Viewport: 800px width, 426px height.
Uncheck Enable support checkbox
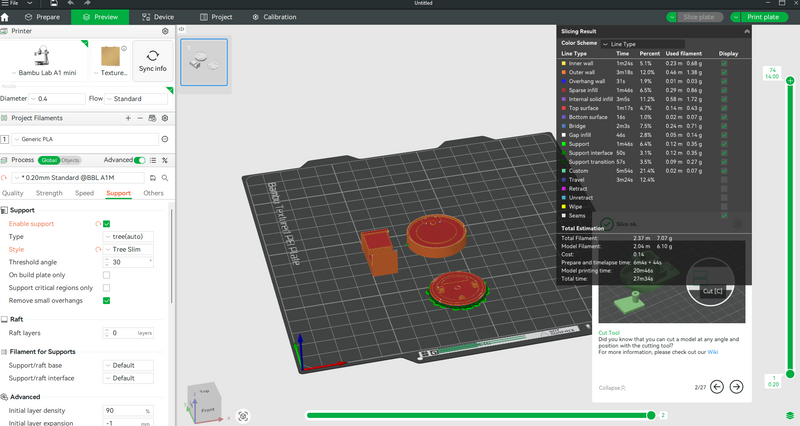coord(107,224)
